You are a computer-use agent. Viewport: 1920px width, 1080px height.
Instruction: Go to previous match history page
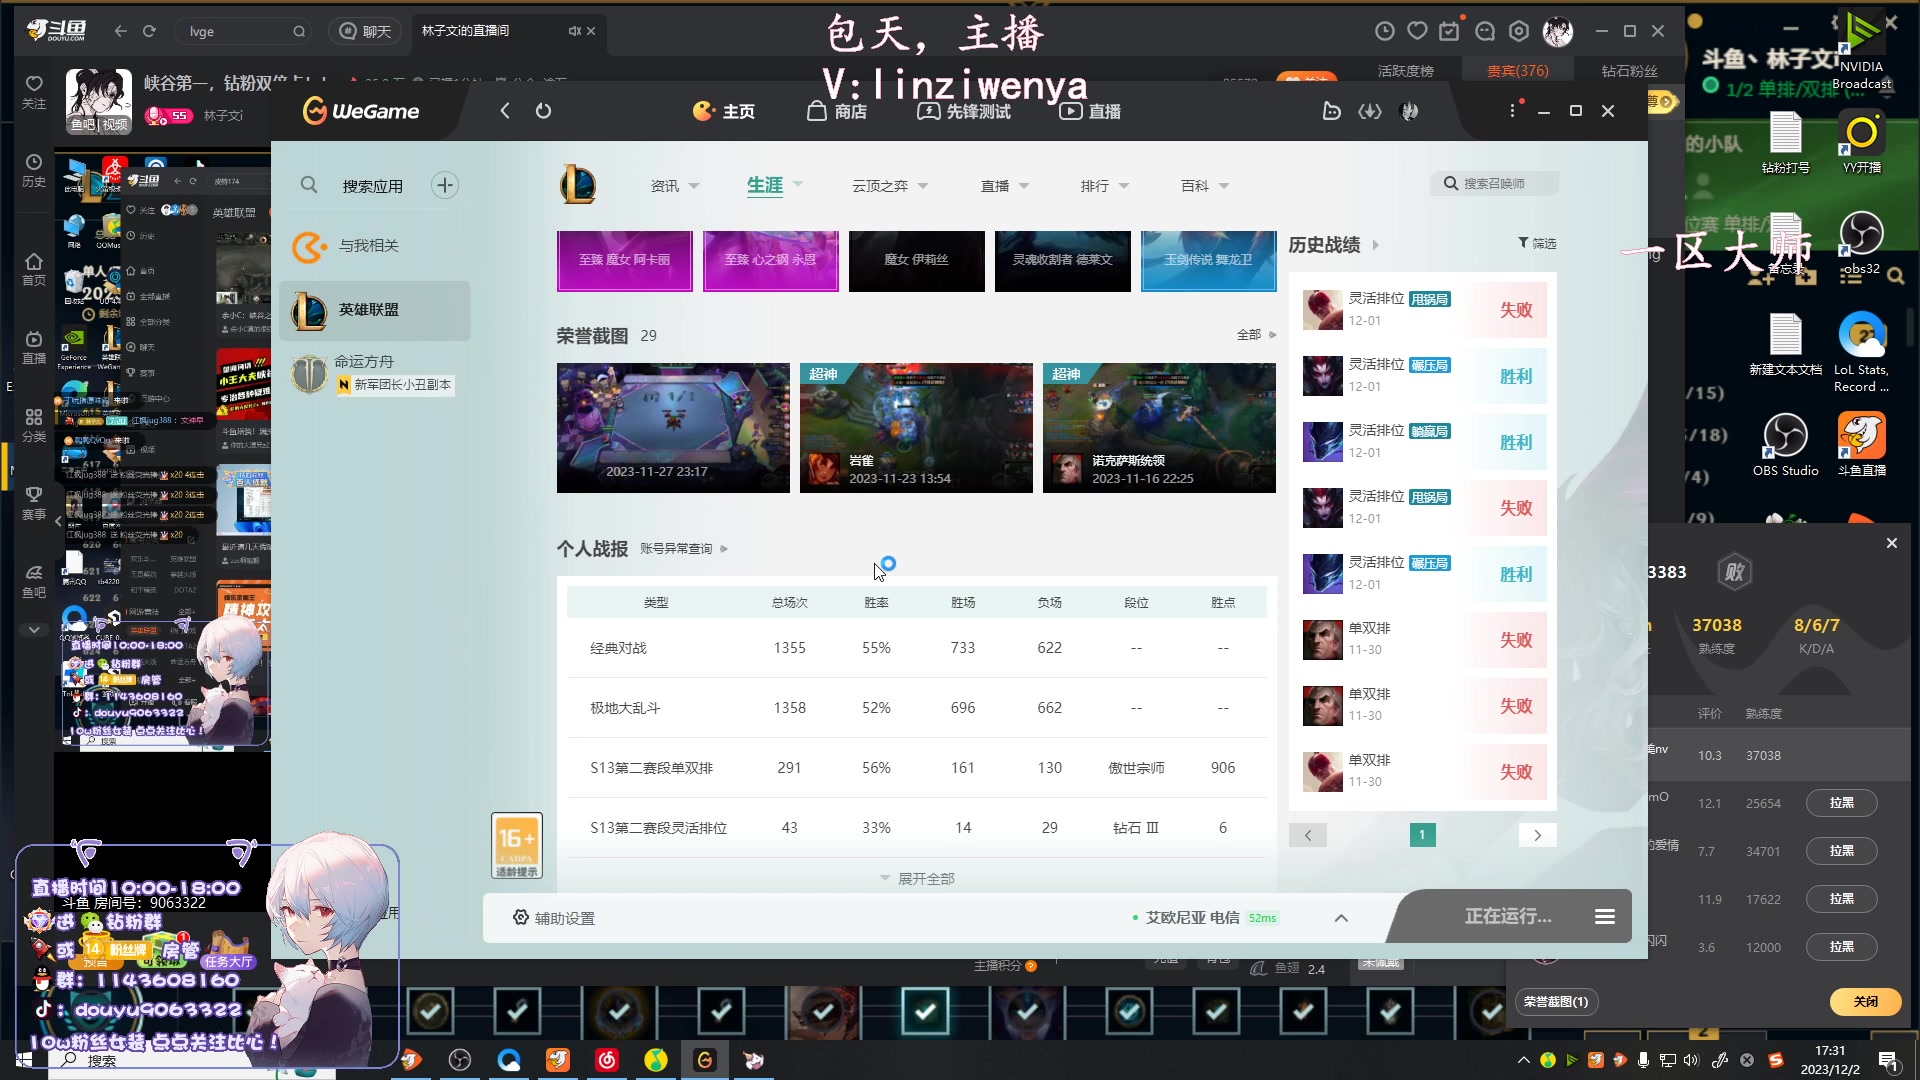[x=1307, y=835]
